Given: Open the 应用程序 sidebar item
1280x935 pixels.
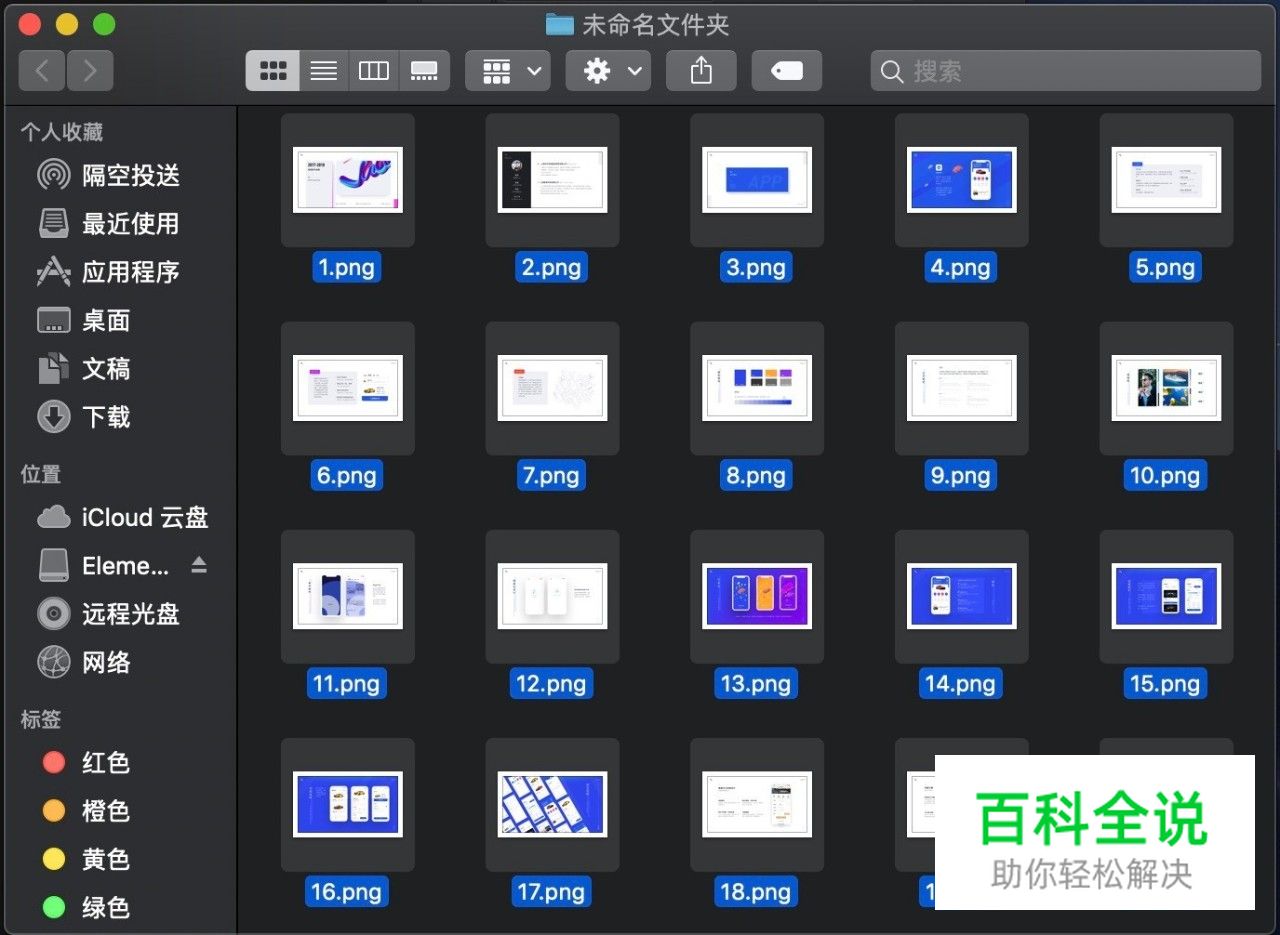Looking at the screenshot, I should coord(130,272).
